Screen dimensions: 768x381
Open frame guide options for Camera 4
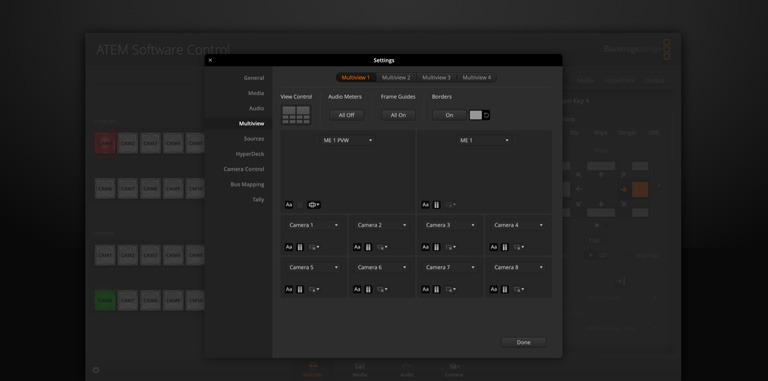pyautogui.click(x=519, y=247)
